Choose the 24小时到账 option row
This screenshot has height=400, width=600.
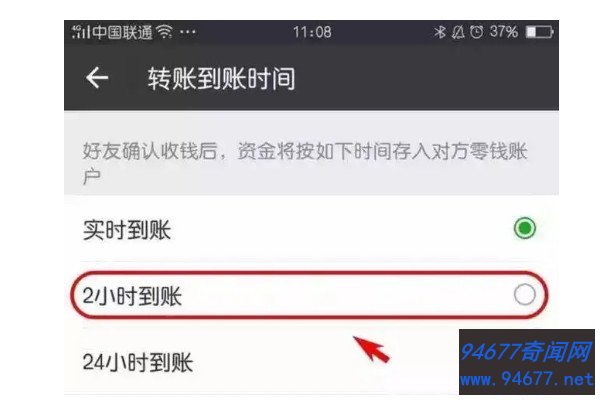(311, 362)
